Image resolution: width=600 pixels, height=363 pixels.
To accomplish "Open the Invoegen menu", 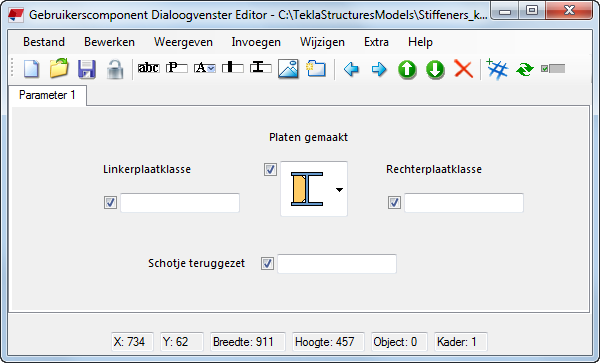I will click(x=256, y=42).
